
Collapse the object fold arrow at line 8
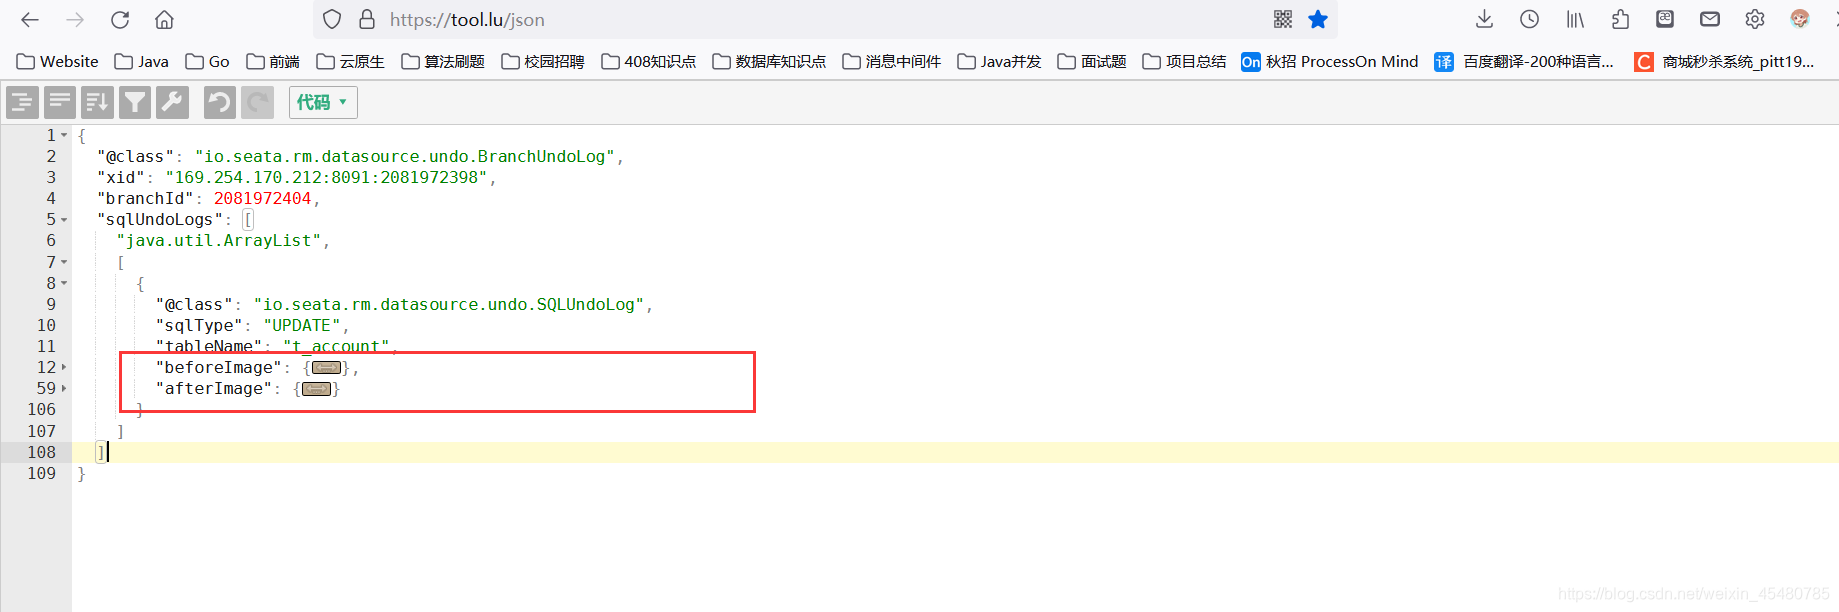click(64, 283)
